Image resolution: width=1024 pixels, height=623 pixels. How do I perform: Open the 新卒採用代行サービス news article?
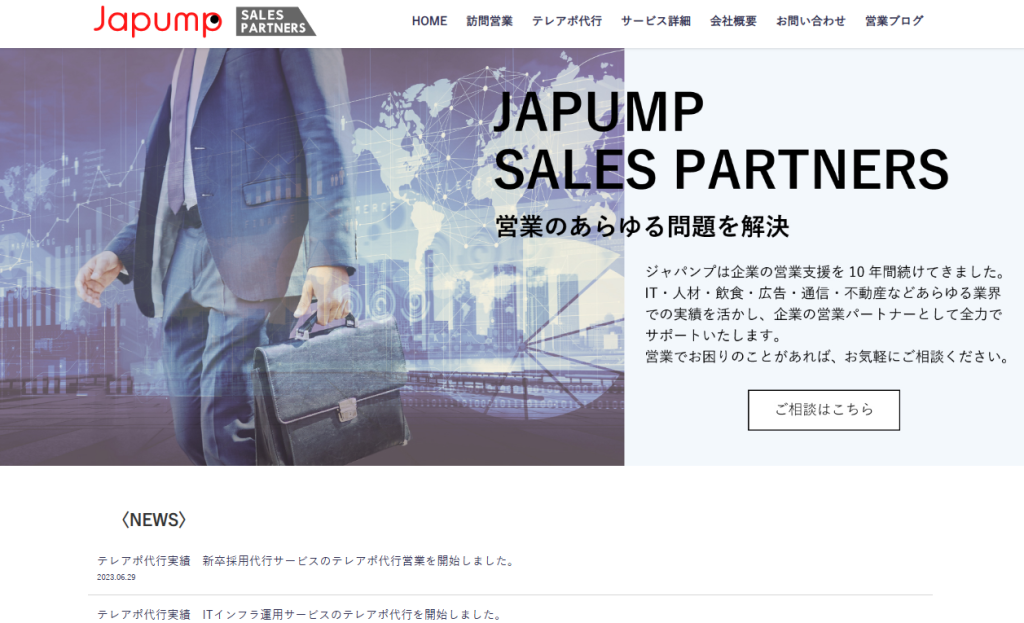359,561
